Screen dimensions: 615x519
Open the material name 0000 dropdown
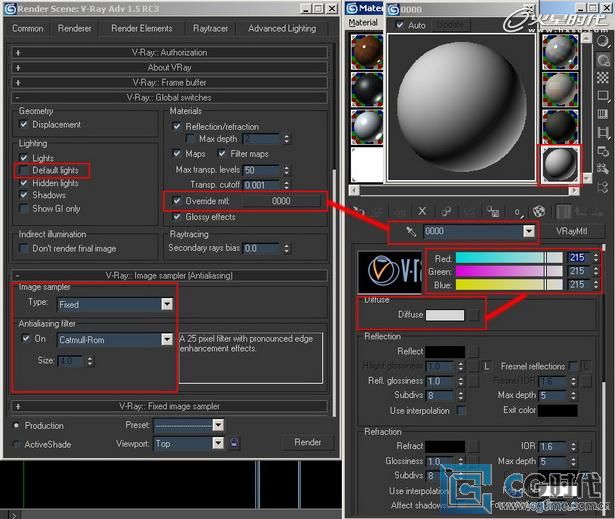click(529, 231)
